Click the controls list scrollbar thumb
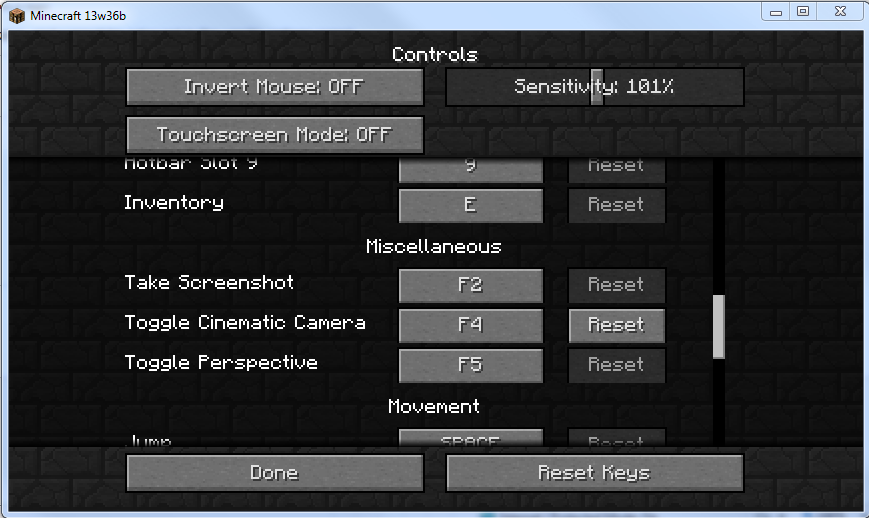The width and height of the screenshot is (869, 518). point(719,327)
